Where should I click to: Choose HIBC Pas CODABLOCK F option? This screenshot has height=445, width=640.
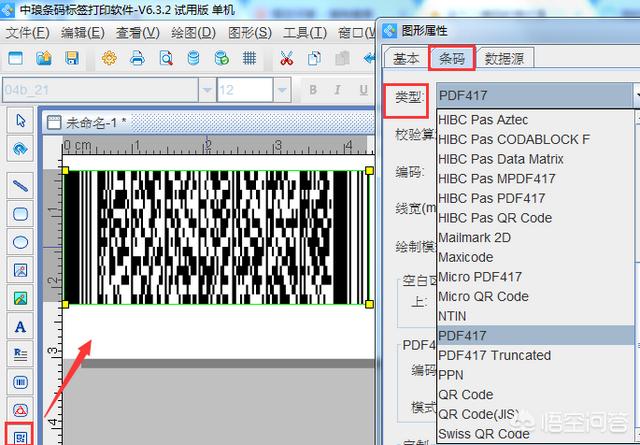click(x=536, y=139)
